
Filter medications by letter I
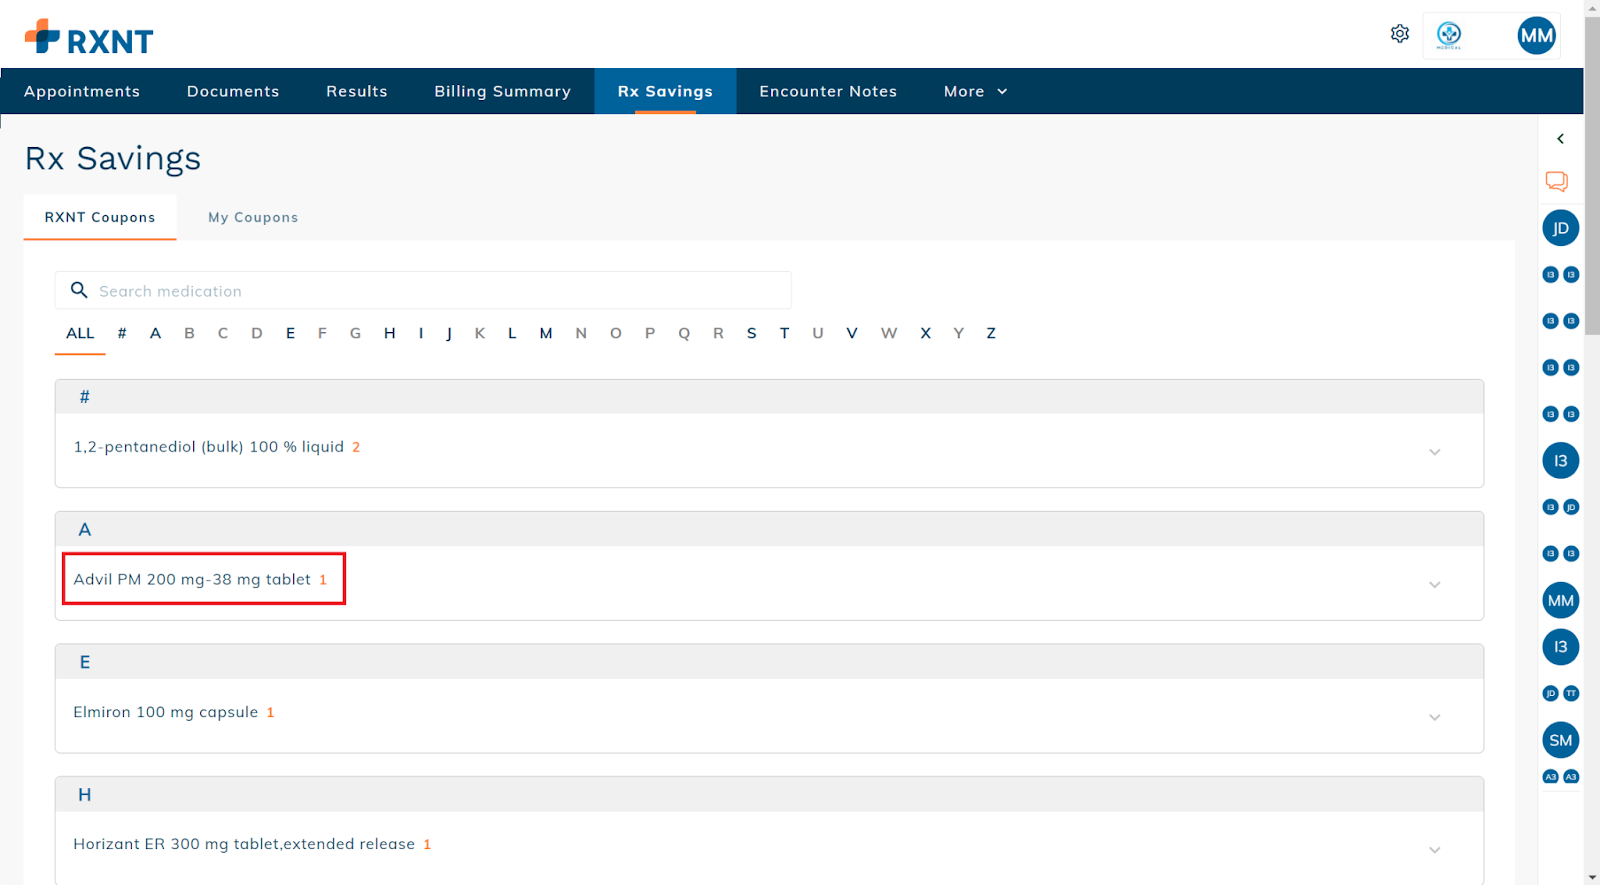(421, 333)
